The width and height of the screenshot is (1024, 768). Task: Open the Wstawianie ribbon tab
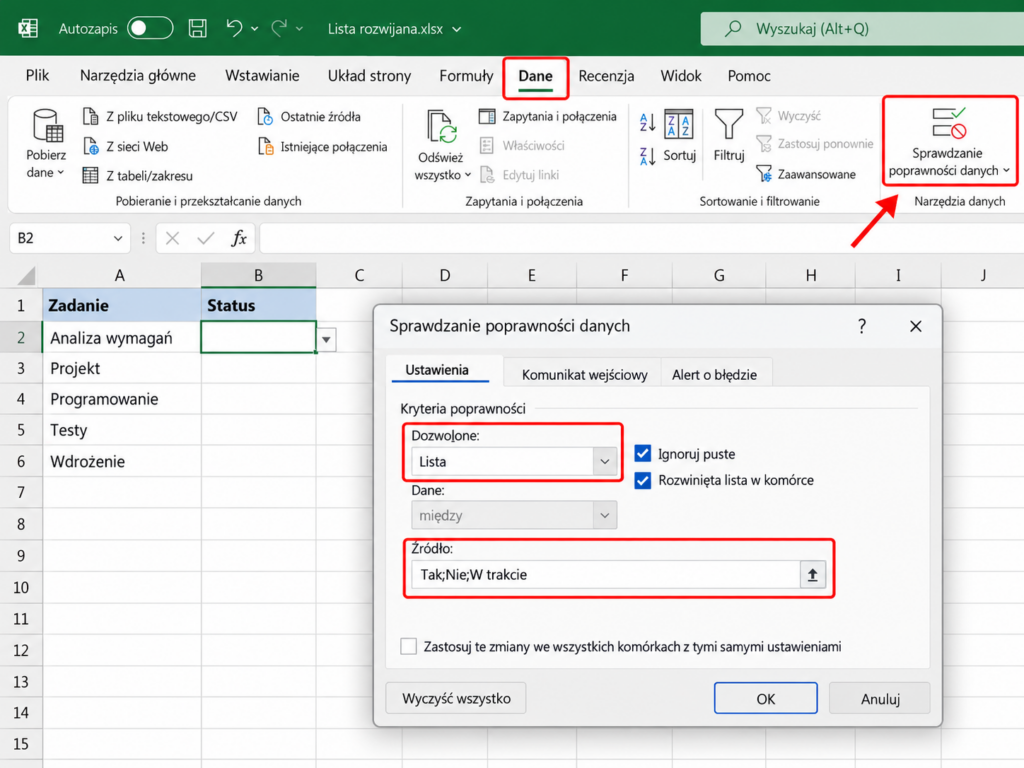(262, 76)
